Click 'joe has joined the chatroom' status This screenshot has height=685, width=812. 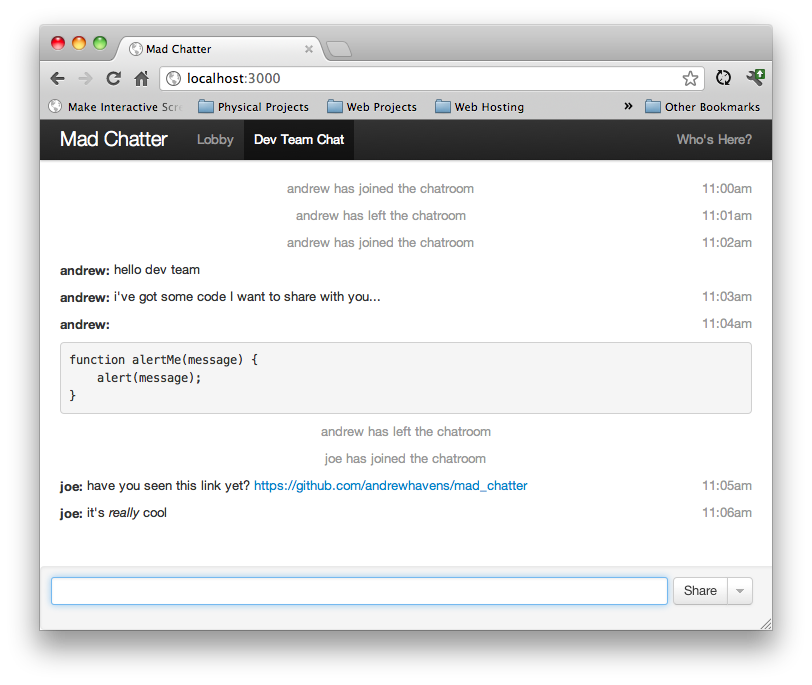405,459
